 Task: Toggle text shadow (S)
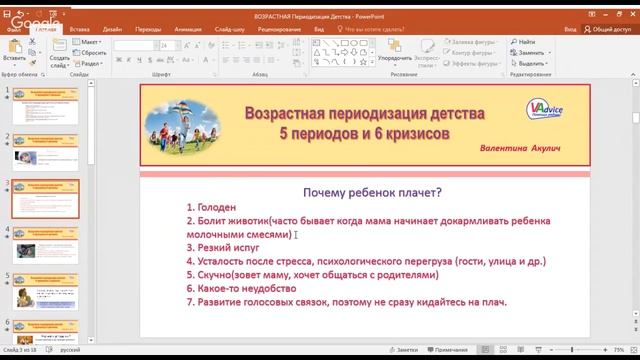click(150, 60)
